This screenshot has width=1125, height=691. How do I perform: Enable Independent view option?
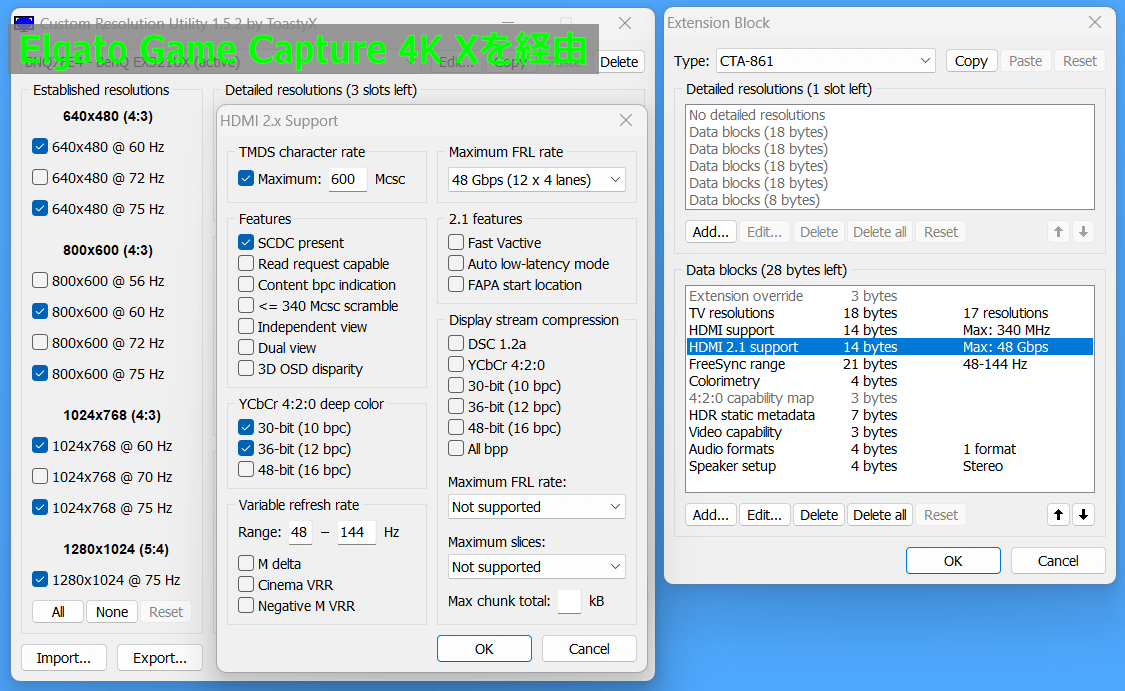coord(246,326)
